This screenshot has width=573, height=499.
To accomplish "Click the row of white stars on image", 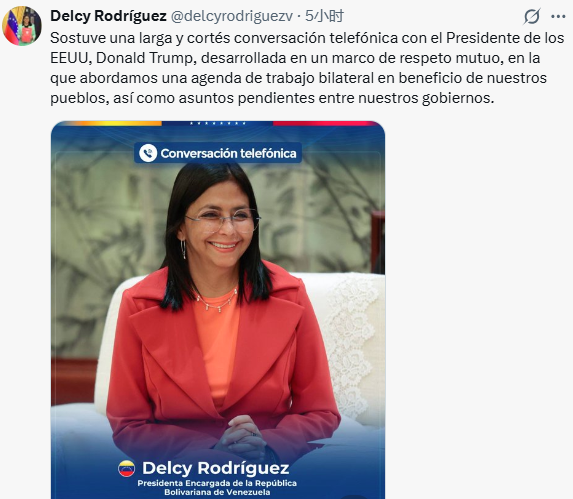I will pyautogui.click(x=218, y=123).
